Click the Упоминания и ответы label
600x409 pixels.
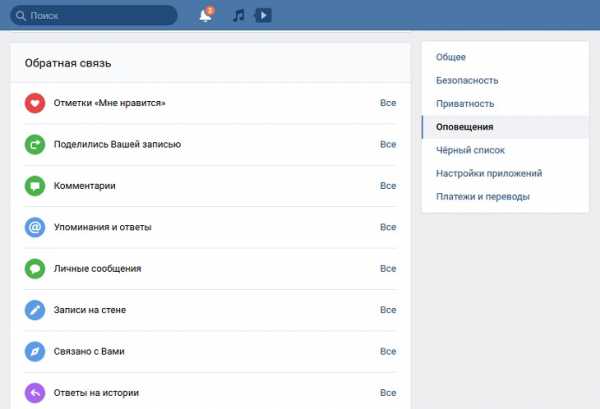[x=103, y=227]
